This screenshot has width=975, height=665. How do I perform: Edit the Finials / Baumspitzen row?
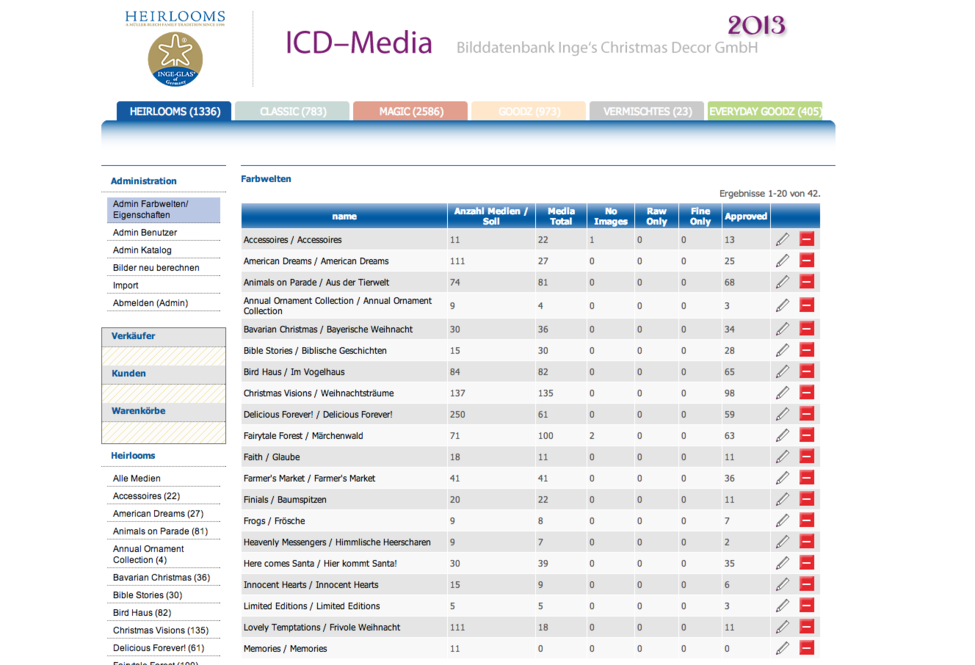(782, 499)
